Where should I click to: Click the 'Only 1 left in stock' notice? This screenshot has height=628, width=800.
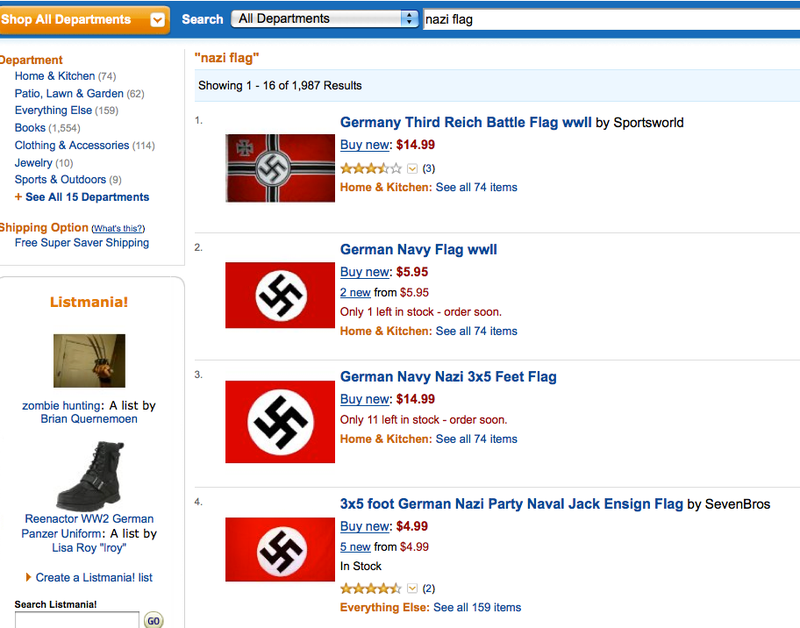pos(421,312)
